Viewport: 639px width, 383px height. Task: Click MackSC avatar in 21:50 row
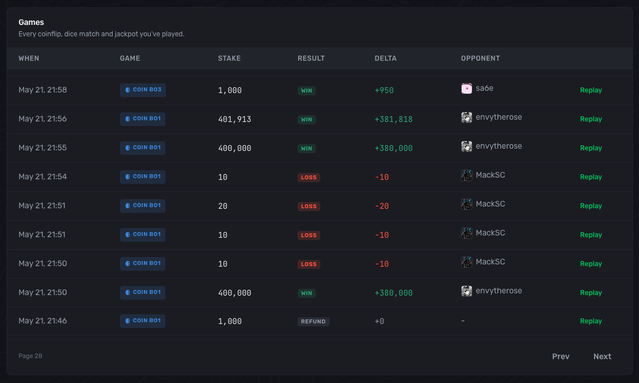(466, 262)
